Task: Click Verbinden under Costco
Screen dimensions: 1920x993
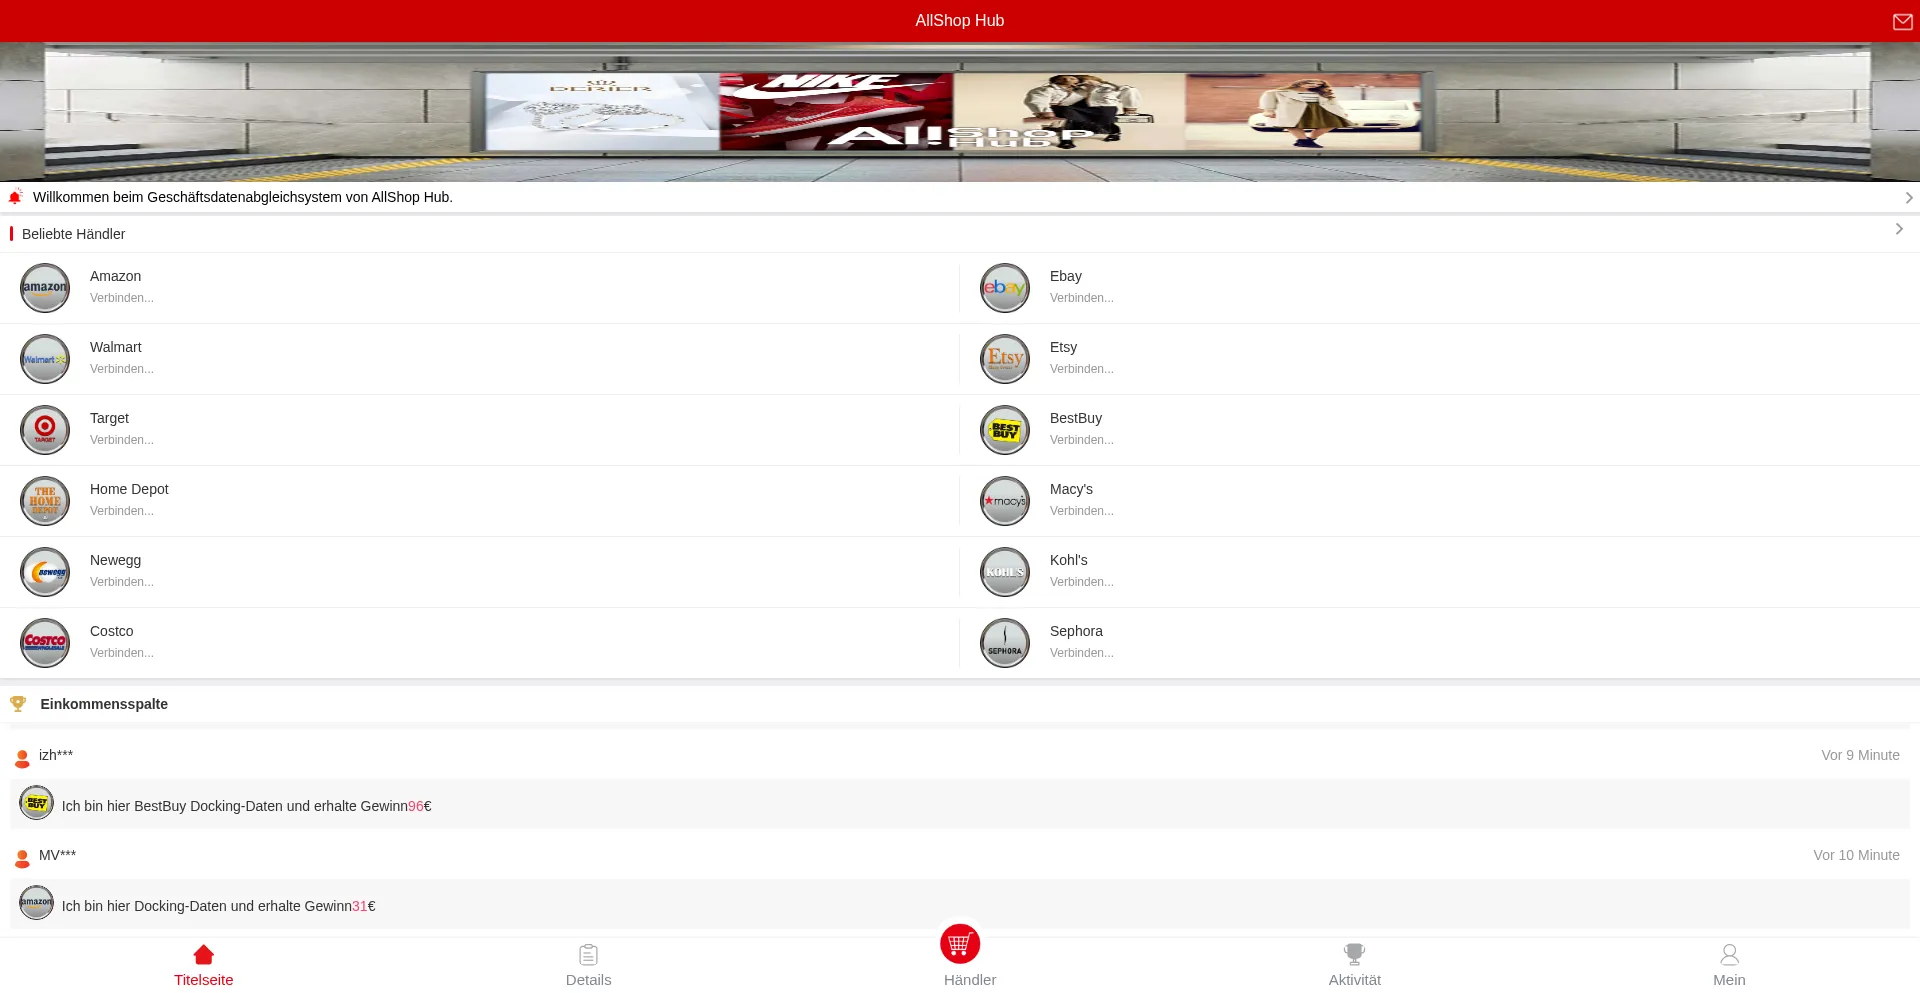Action: point(122,653)
